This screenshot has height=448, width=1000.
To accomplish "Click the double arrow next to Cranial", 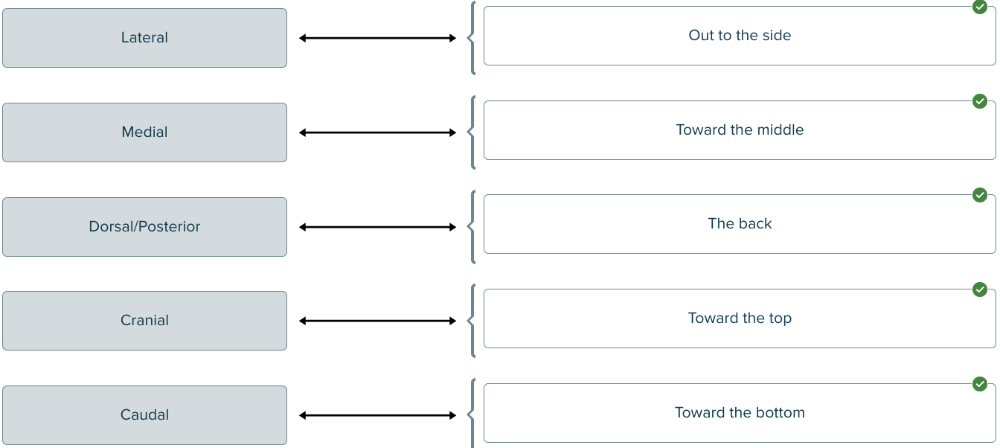I will click(377, 321).
